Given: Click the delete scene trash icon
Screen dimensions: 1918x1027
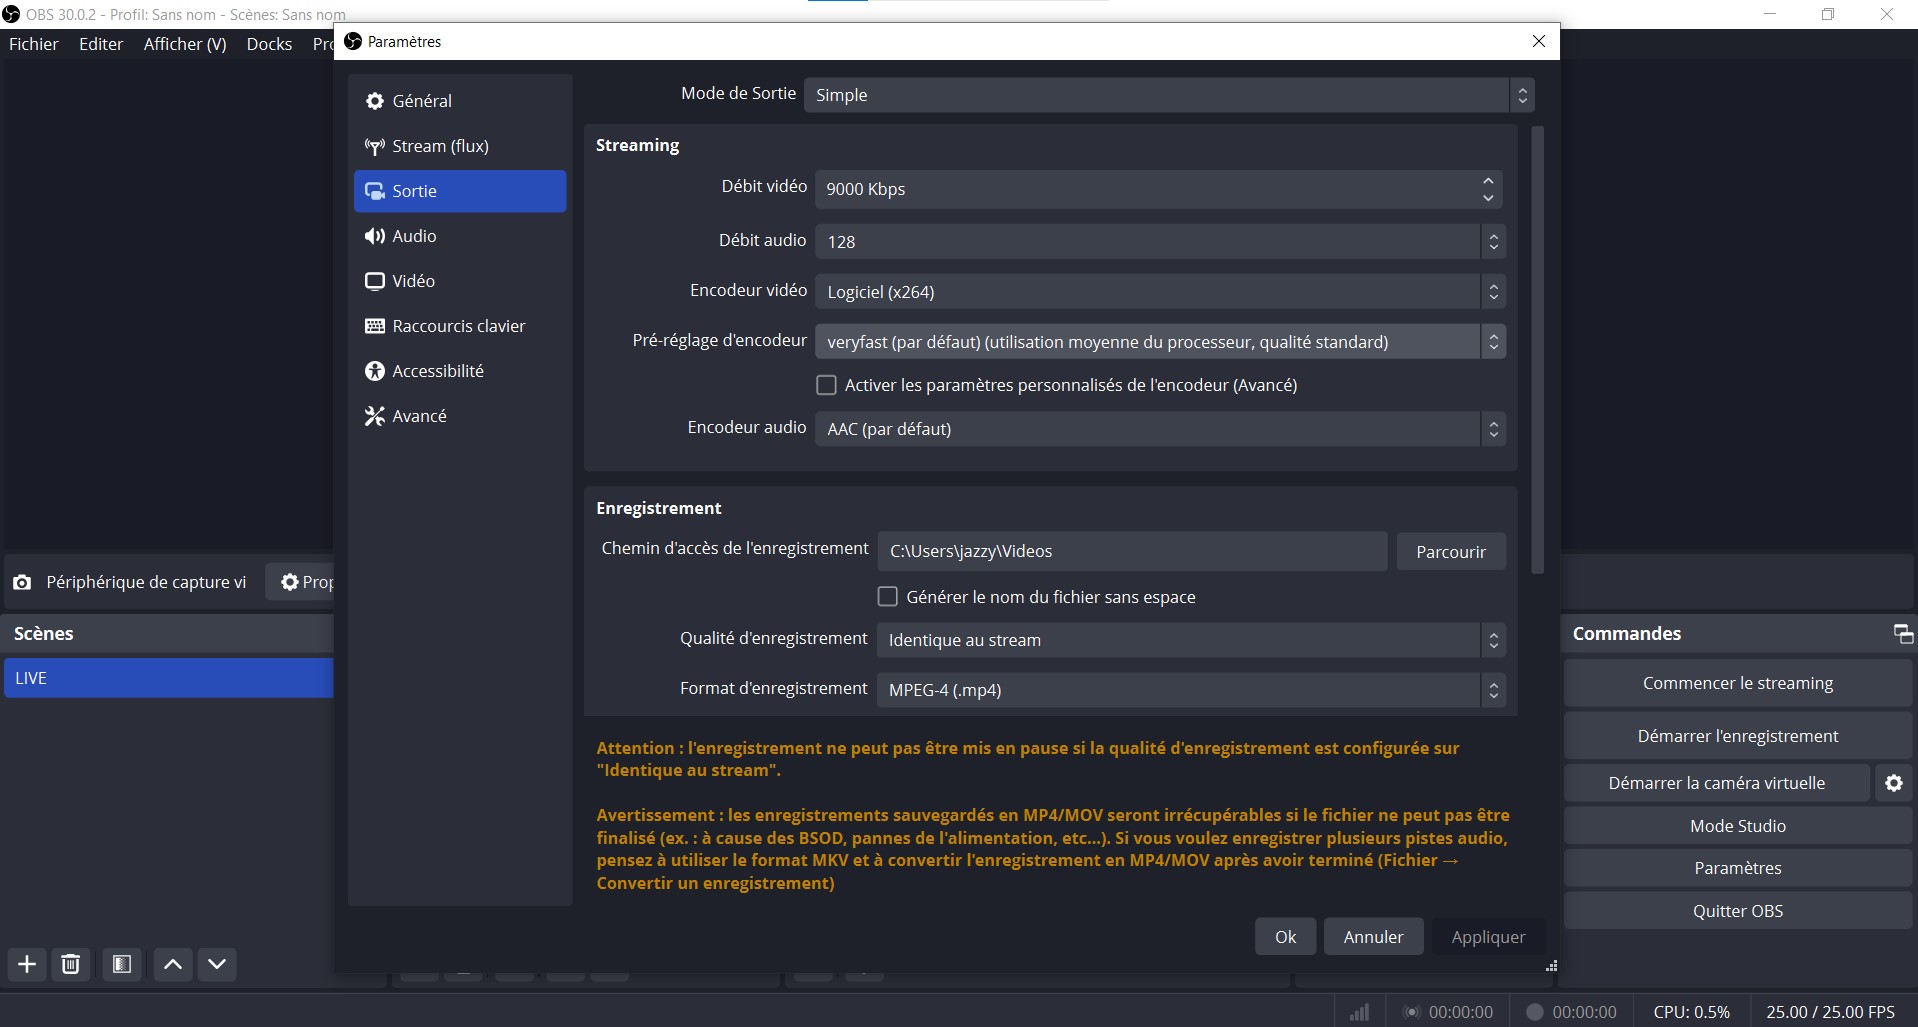Looking at the screenshot, I should 71,964.
